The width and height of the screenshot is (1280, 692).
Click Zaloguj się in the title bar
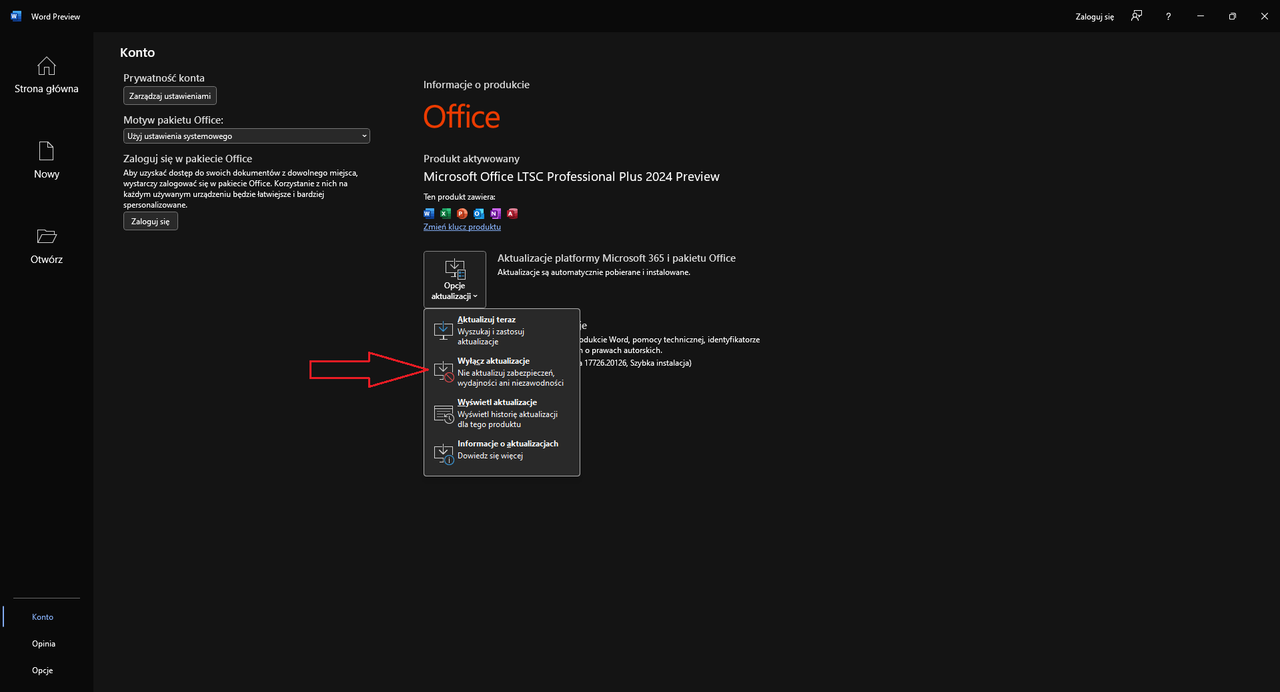1095,17
